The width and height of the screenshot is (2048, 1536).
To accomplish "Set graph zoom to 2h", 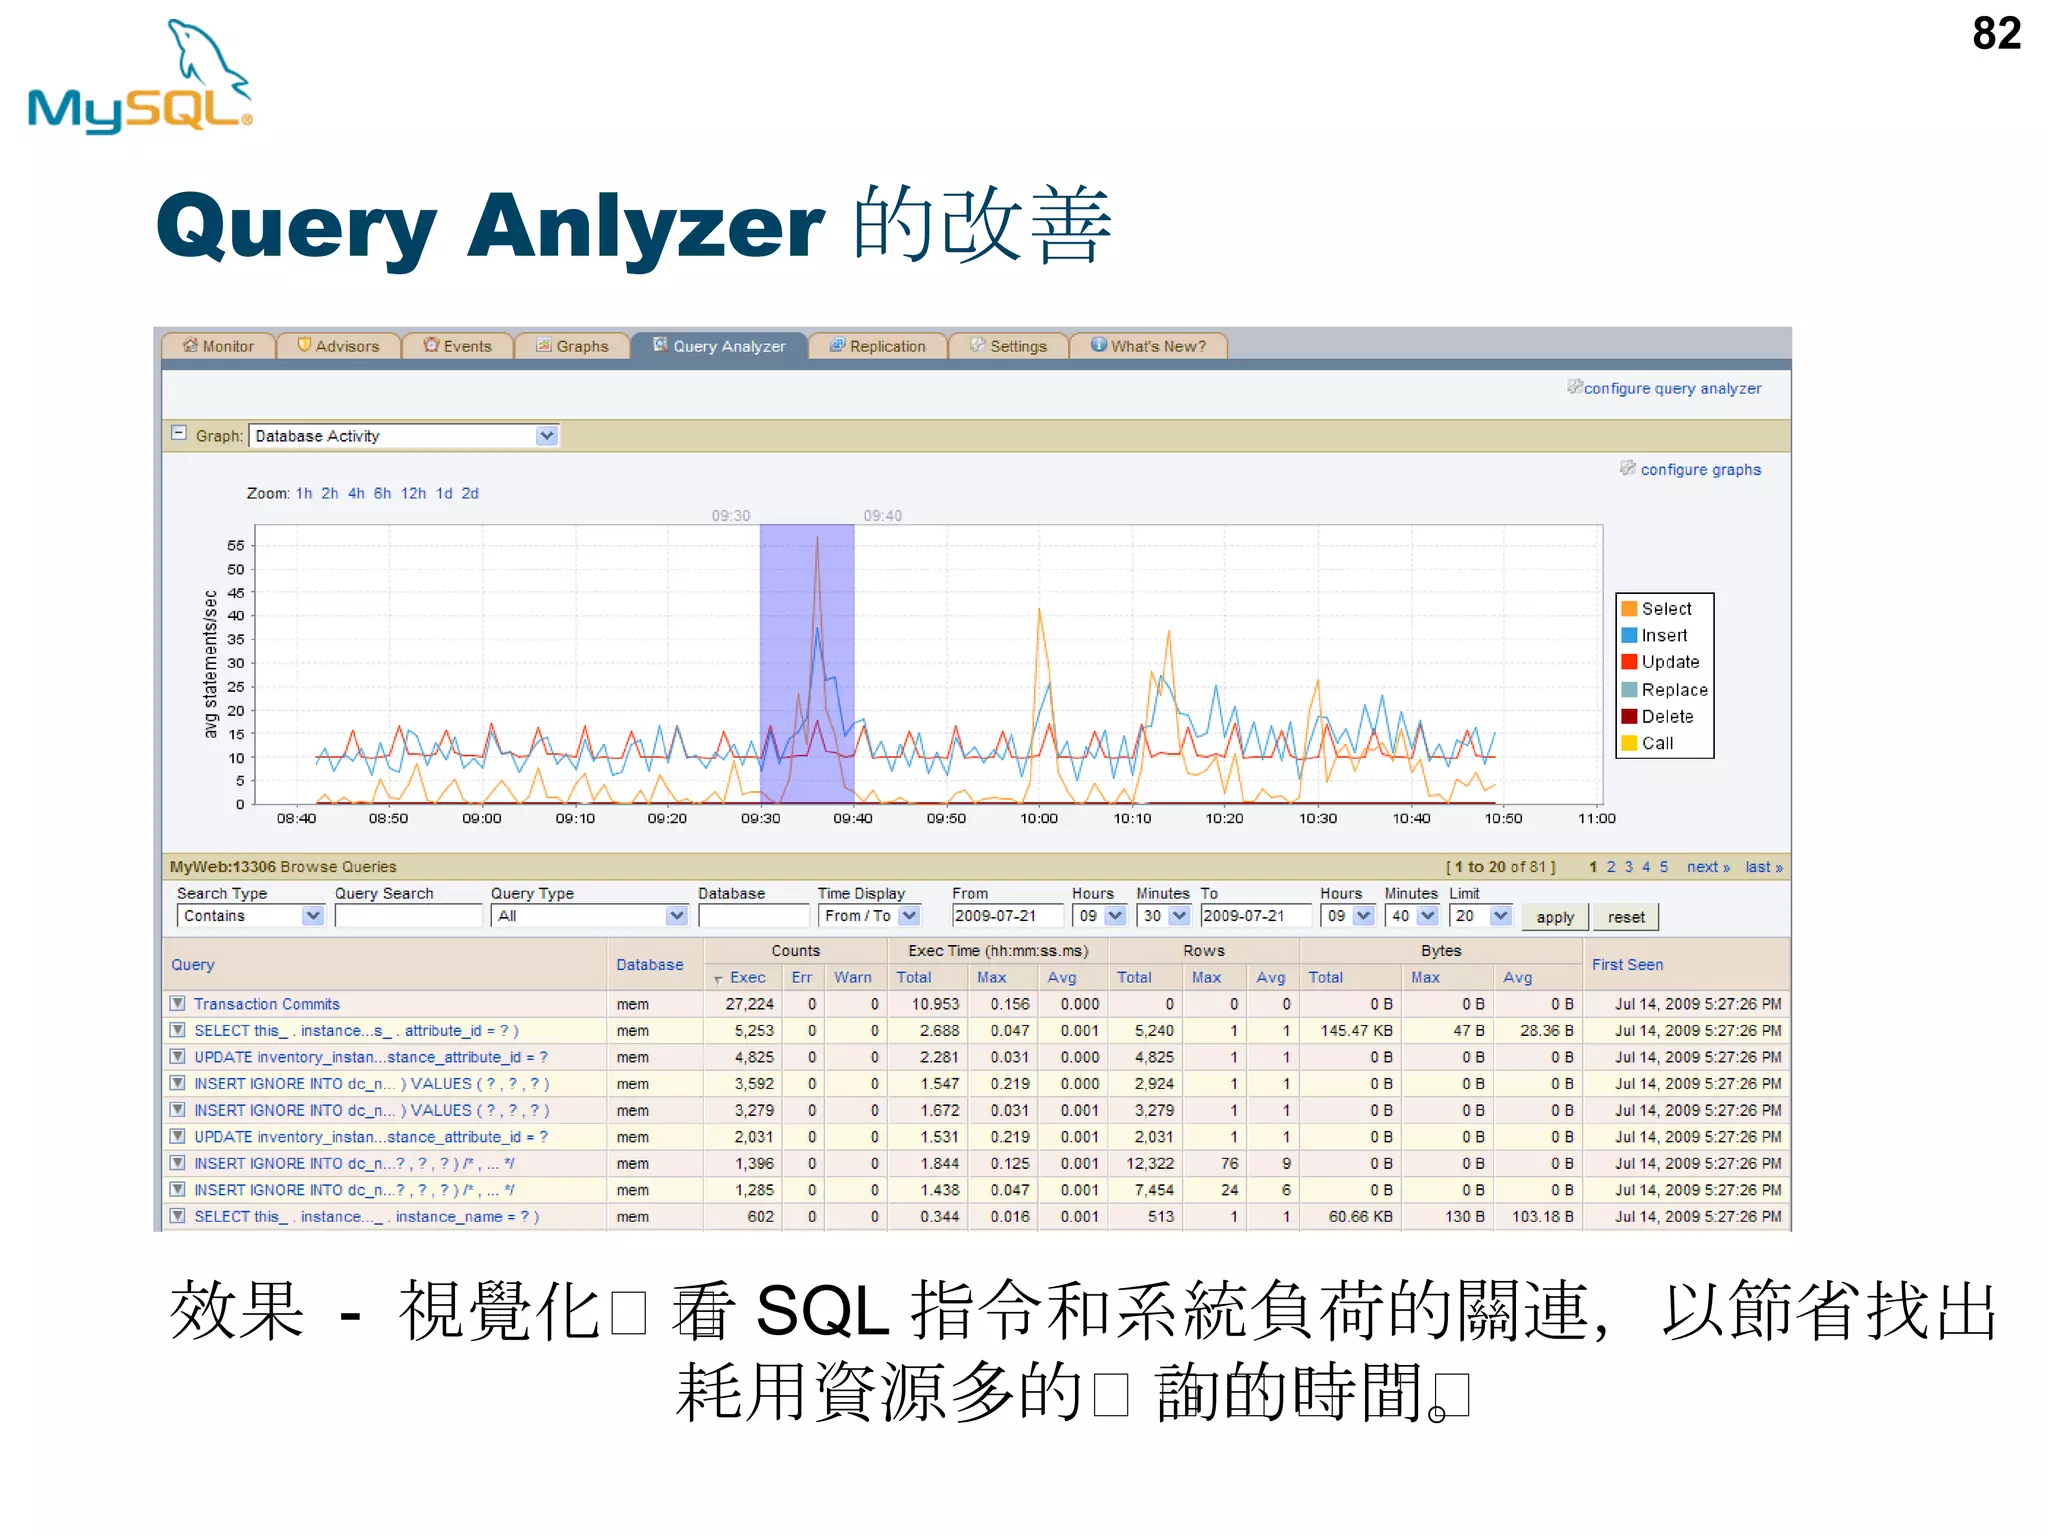I will click(329, 493).
